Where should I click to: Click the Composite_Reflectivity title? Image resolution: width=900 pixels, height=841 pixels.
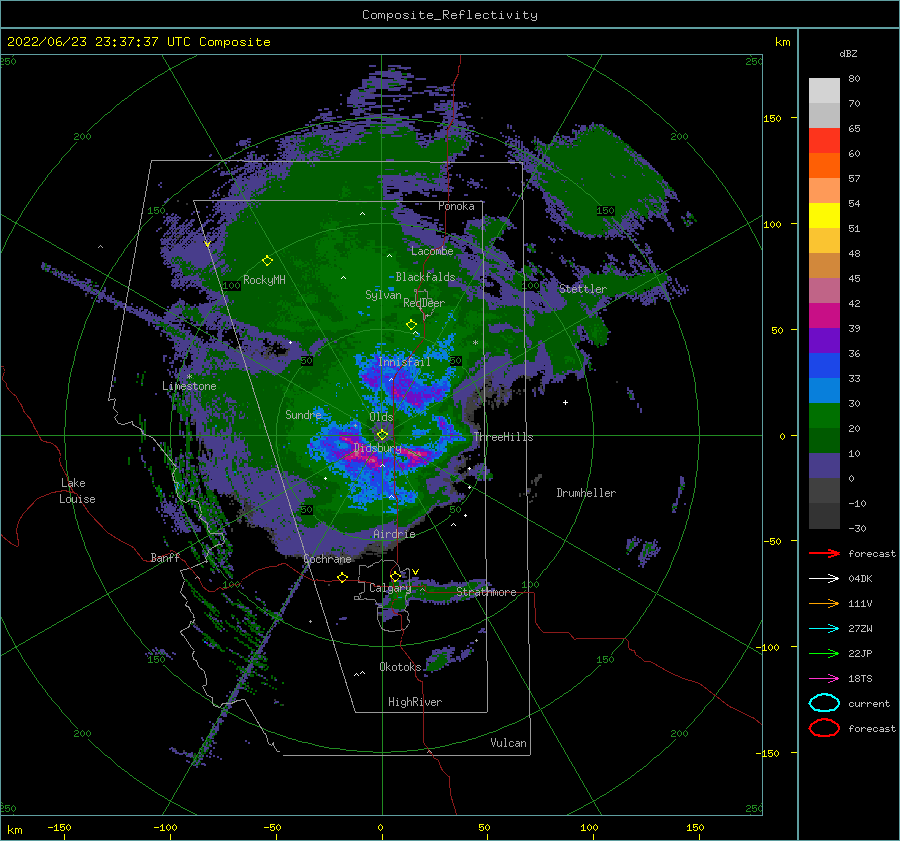449,15
